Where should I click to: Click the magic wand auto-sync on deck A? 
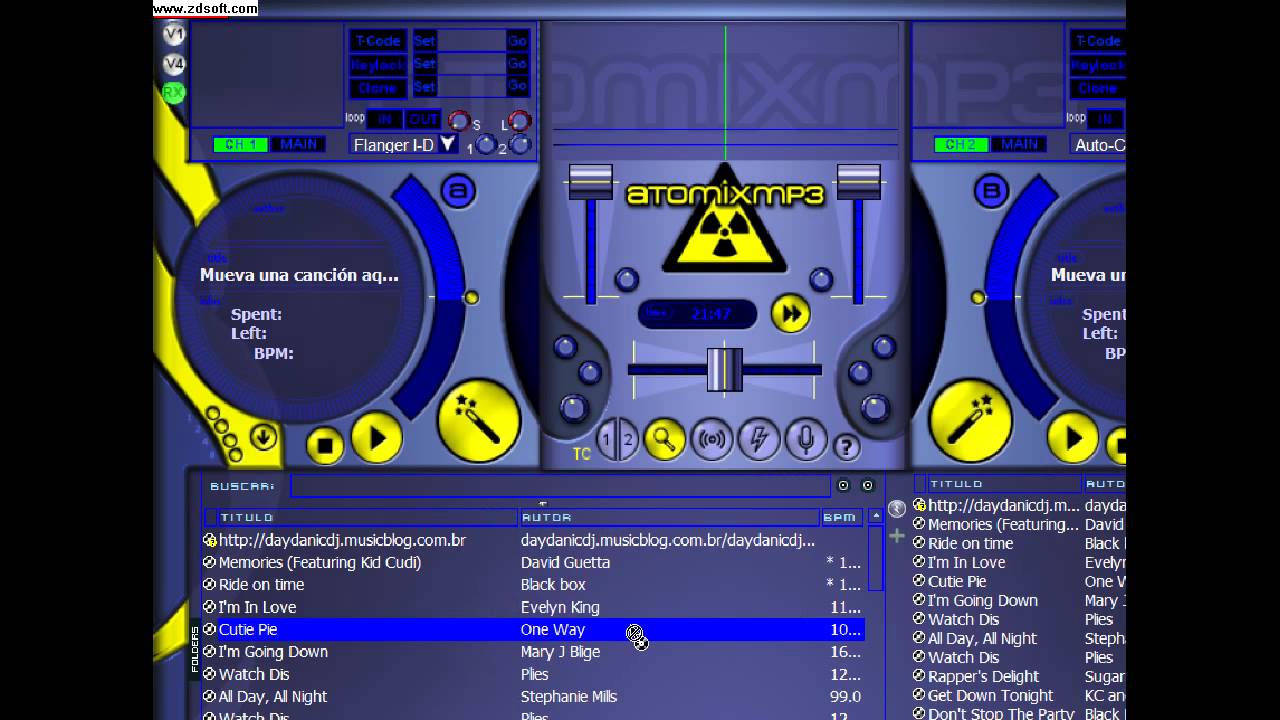point(479,420)
